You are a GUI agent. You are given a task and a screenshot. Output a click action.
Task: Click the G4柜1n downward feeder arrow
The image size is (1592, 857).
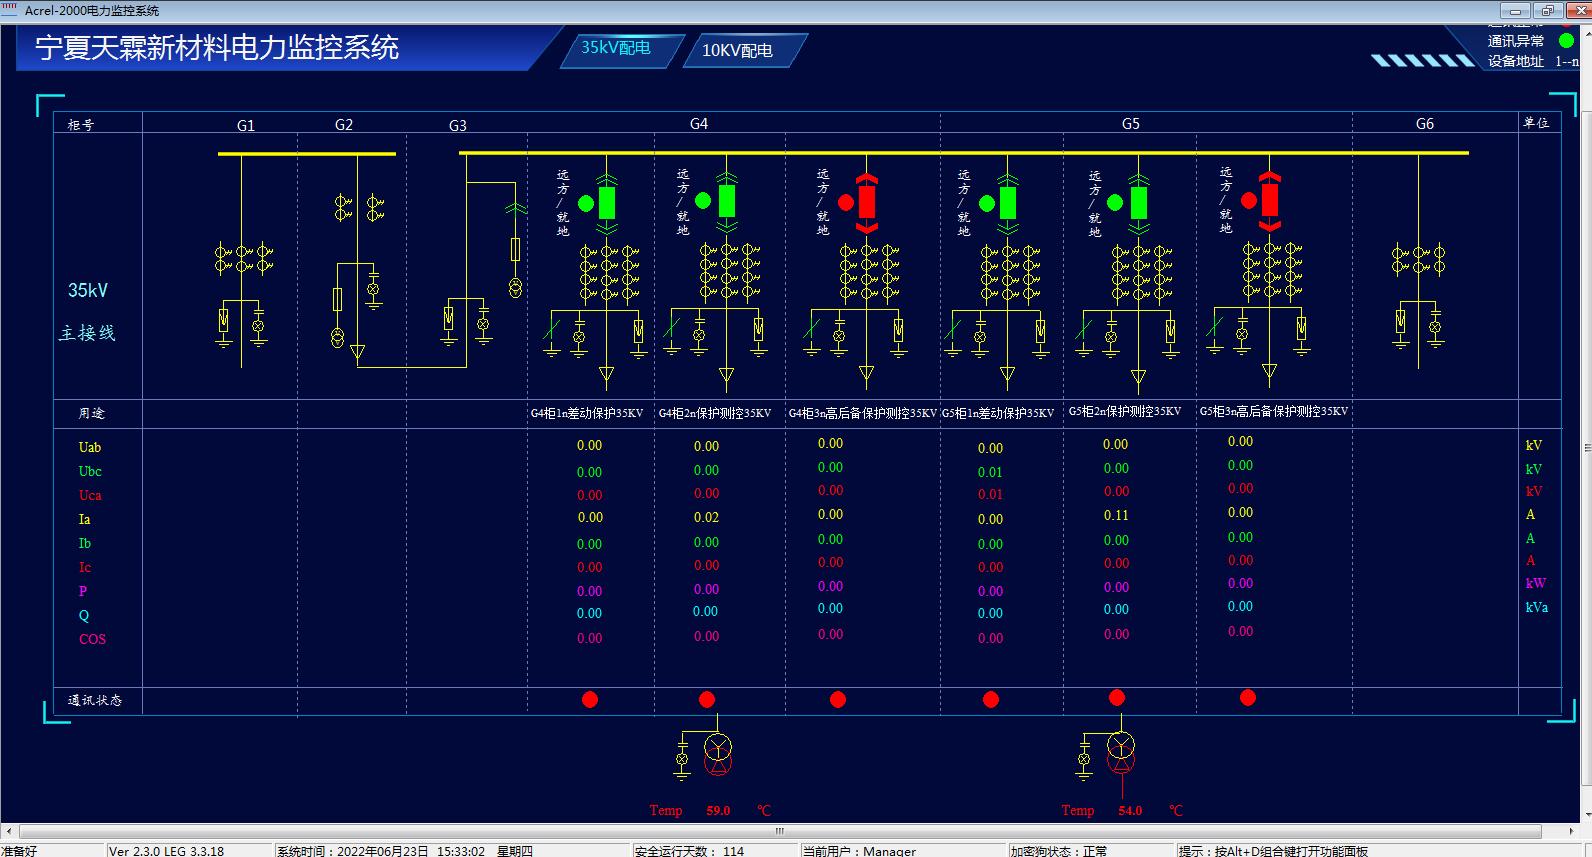pos(606,376)
